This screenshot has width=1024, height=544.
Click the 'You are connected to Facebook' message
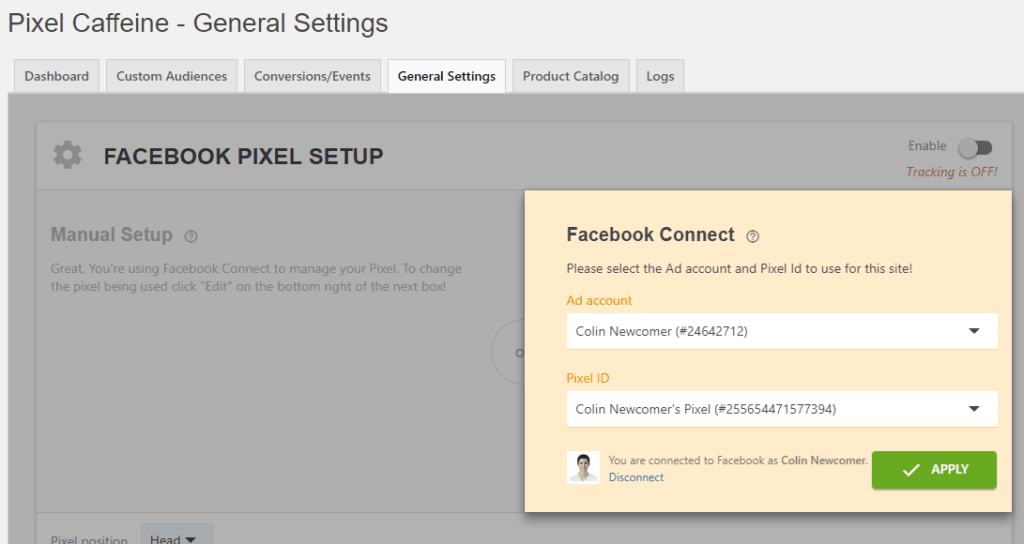pyautogui.click(x=738, y=460)
